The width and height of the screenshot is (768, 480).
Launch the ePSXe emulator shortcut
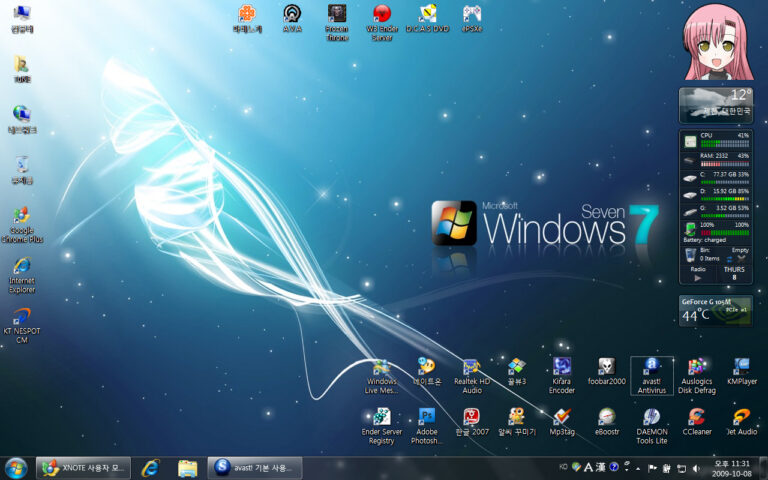coord(472,19)
